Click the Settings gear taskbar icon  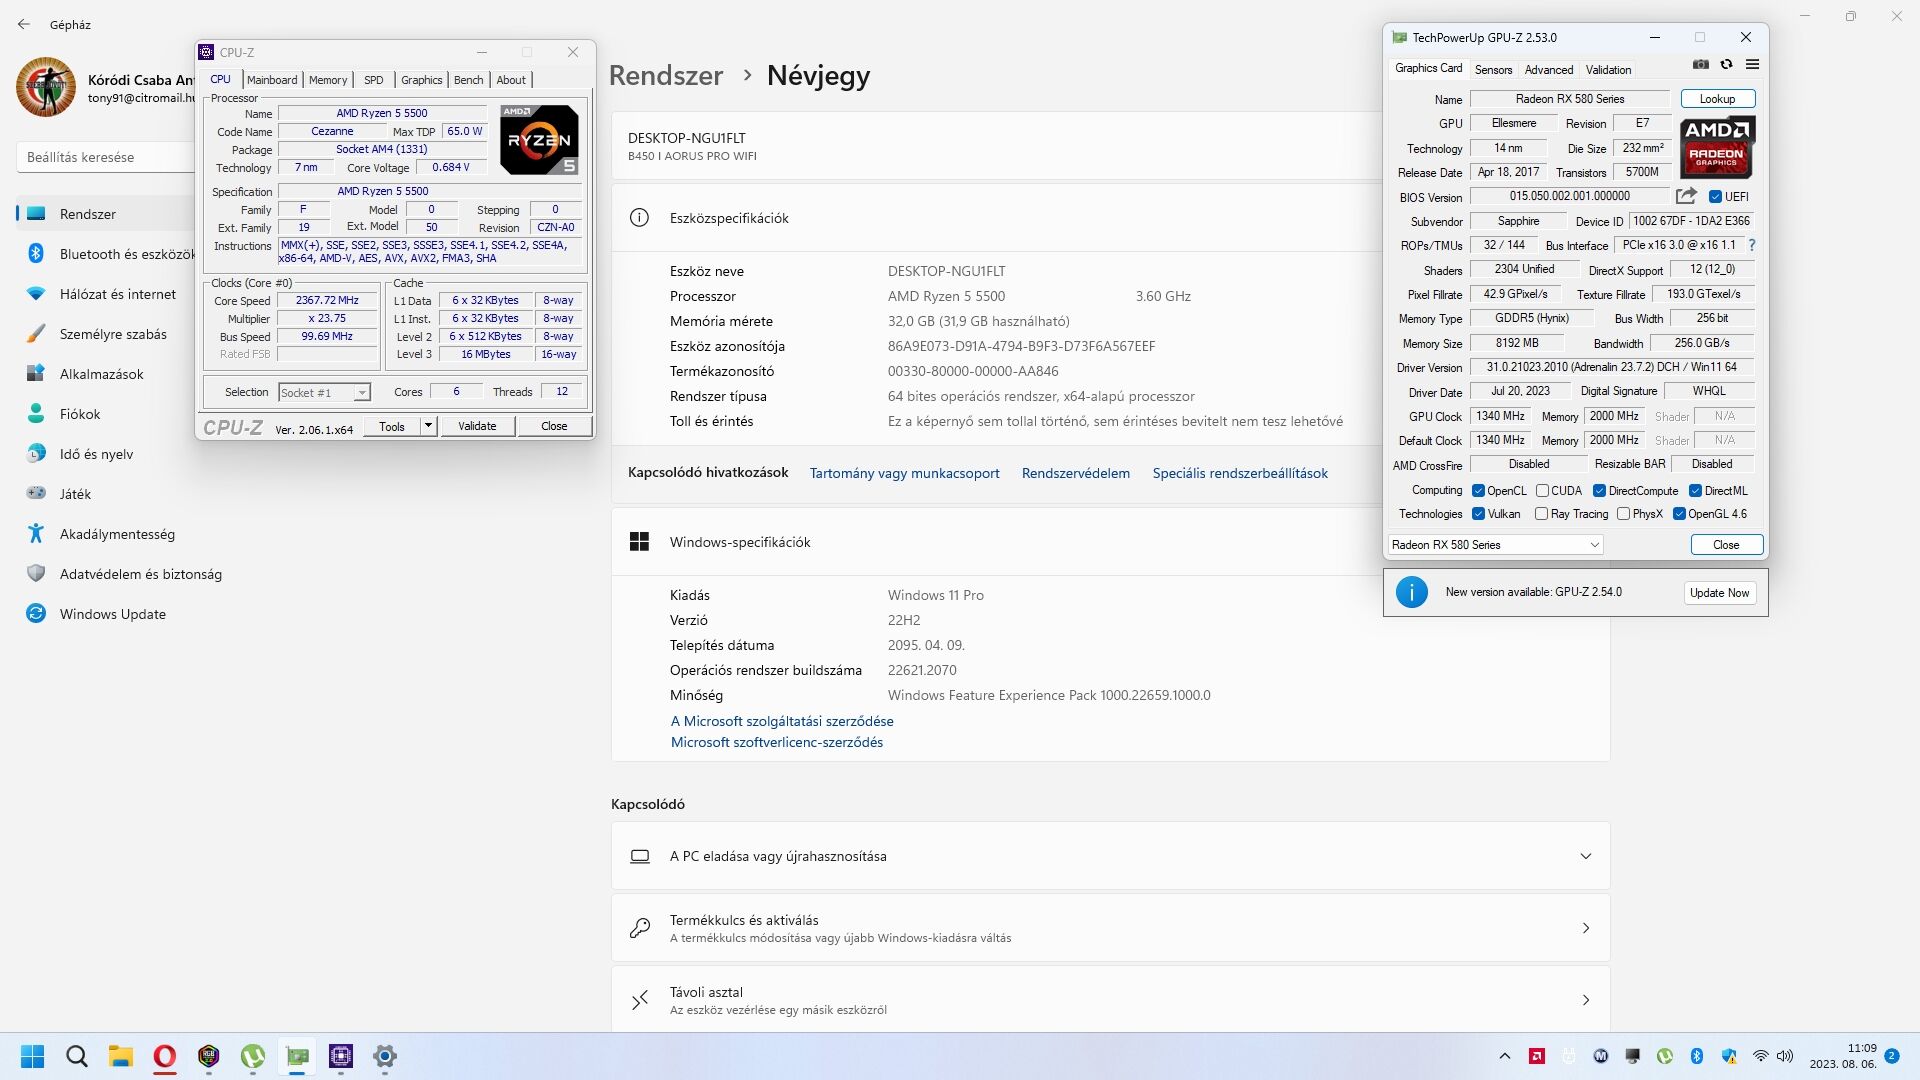tap(385, 1056)
